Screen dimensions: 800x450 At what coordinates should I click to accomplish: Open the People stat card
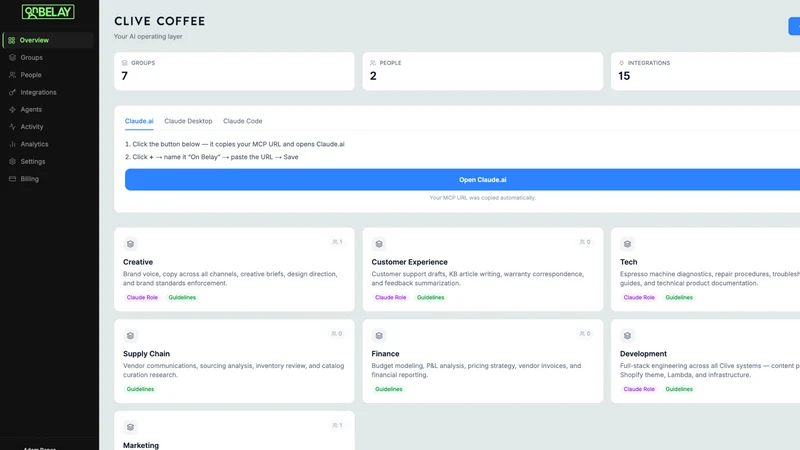[x=483, y=71]
